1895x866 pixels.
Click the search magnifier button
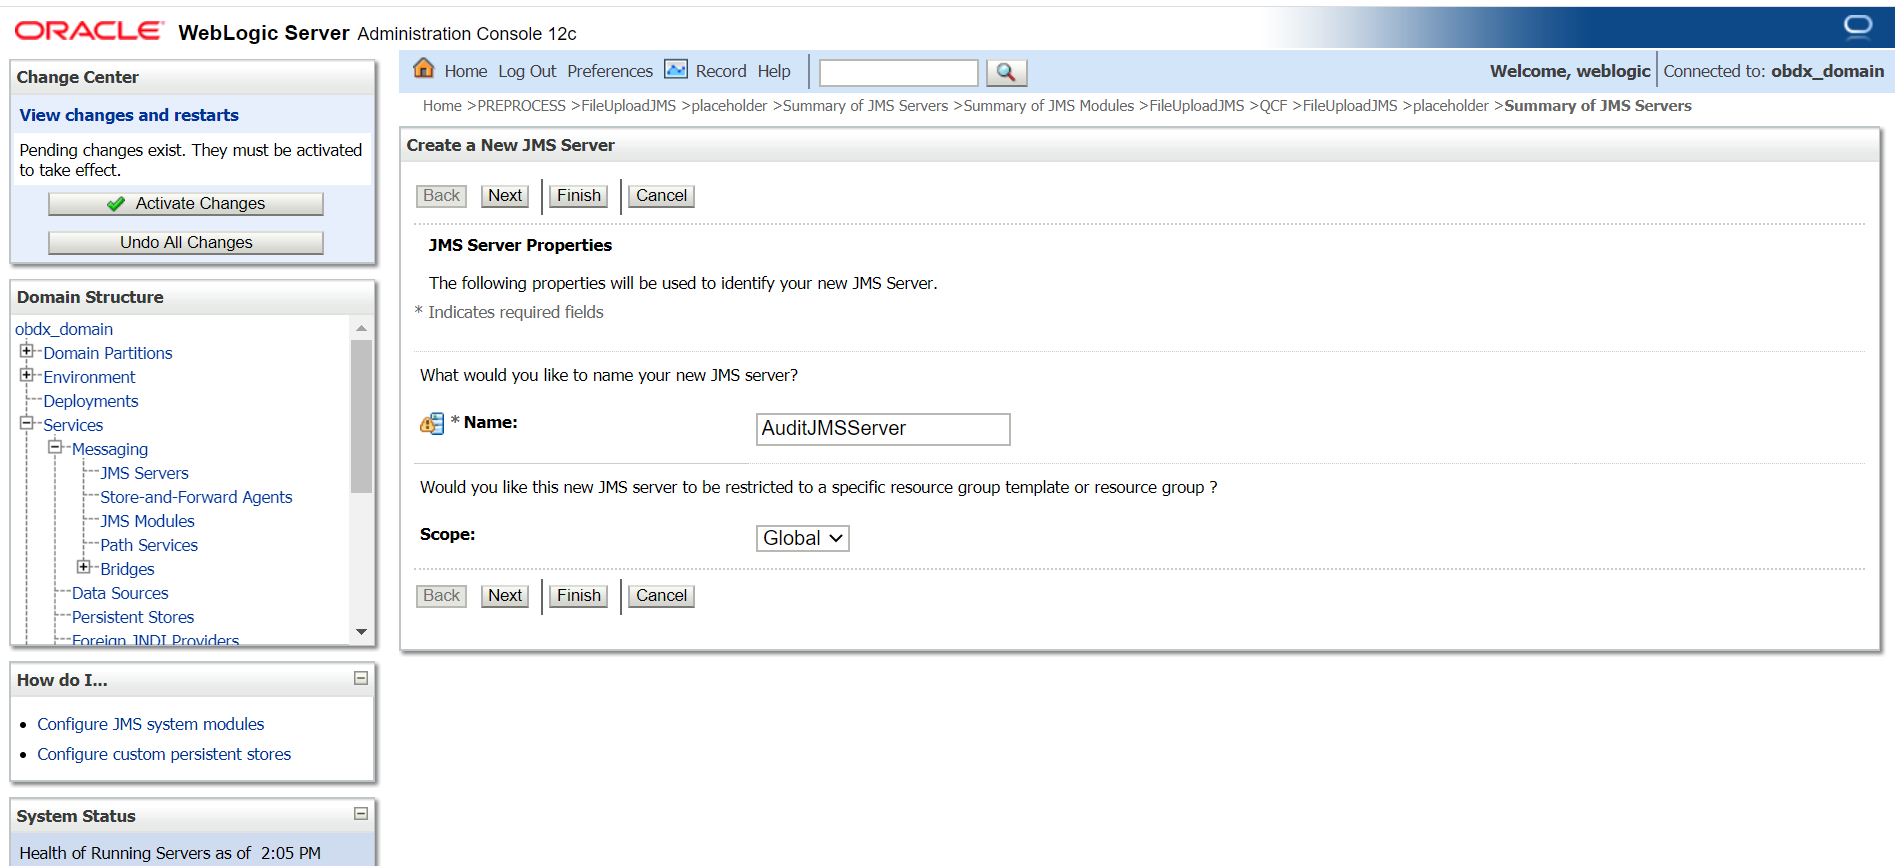pyautogui.click(x=1006, y=72)
